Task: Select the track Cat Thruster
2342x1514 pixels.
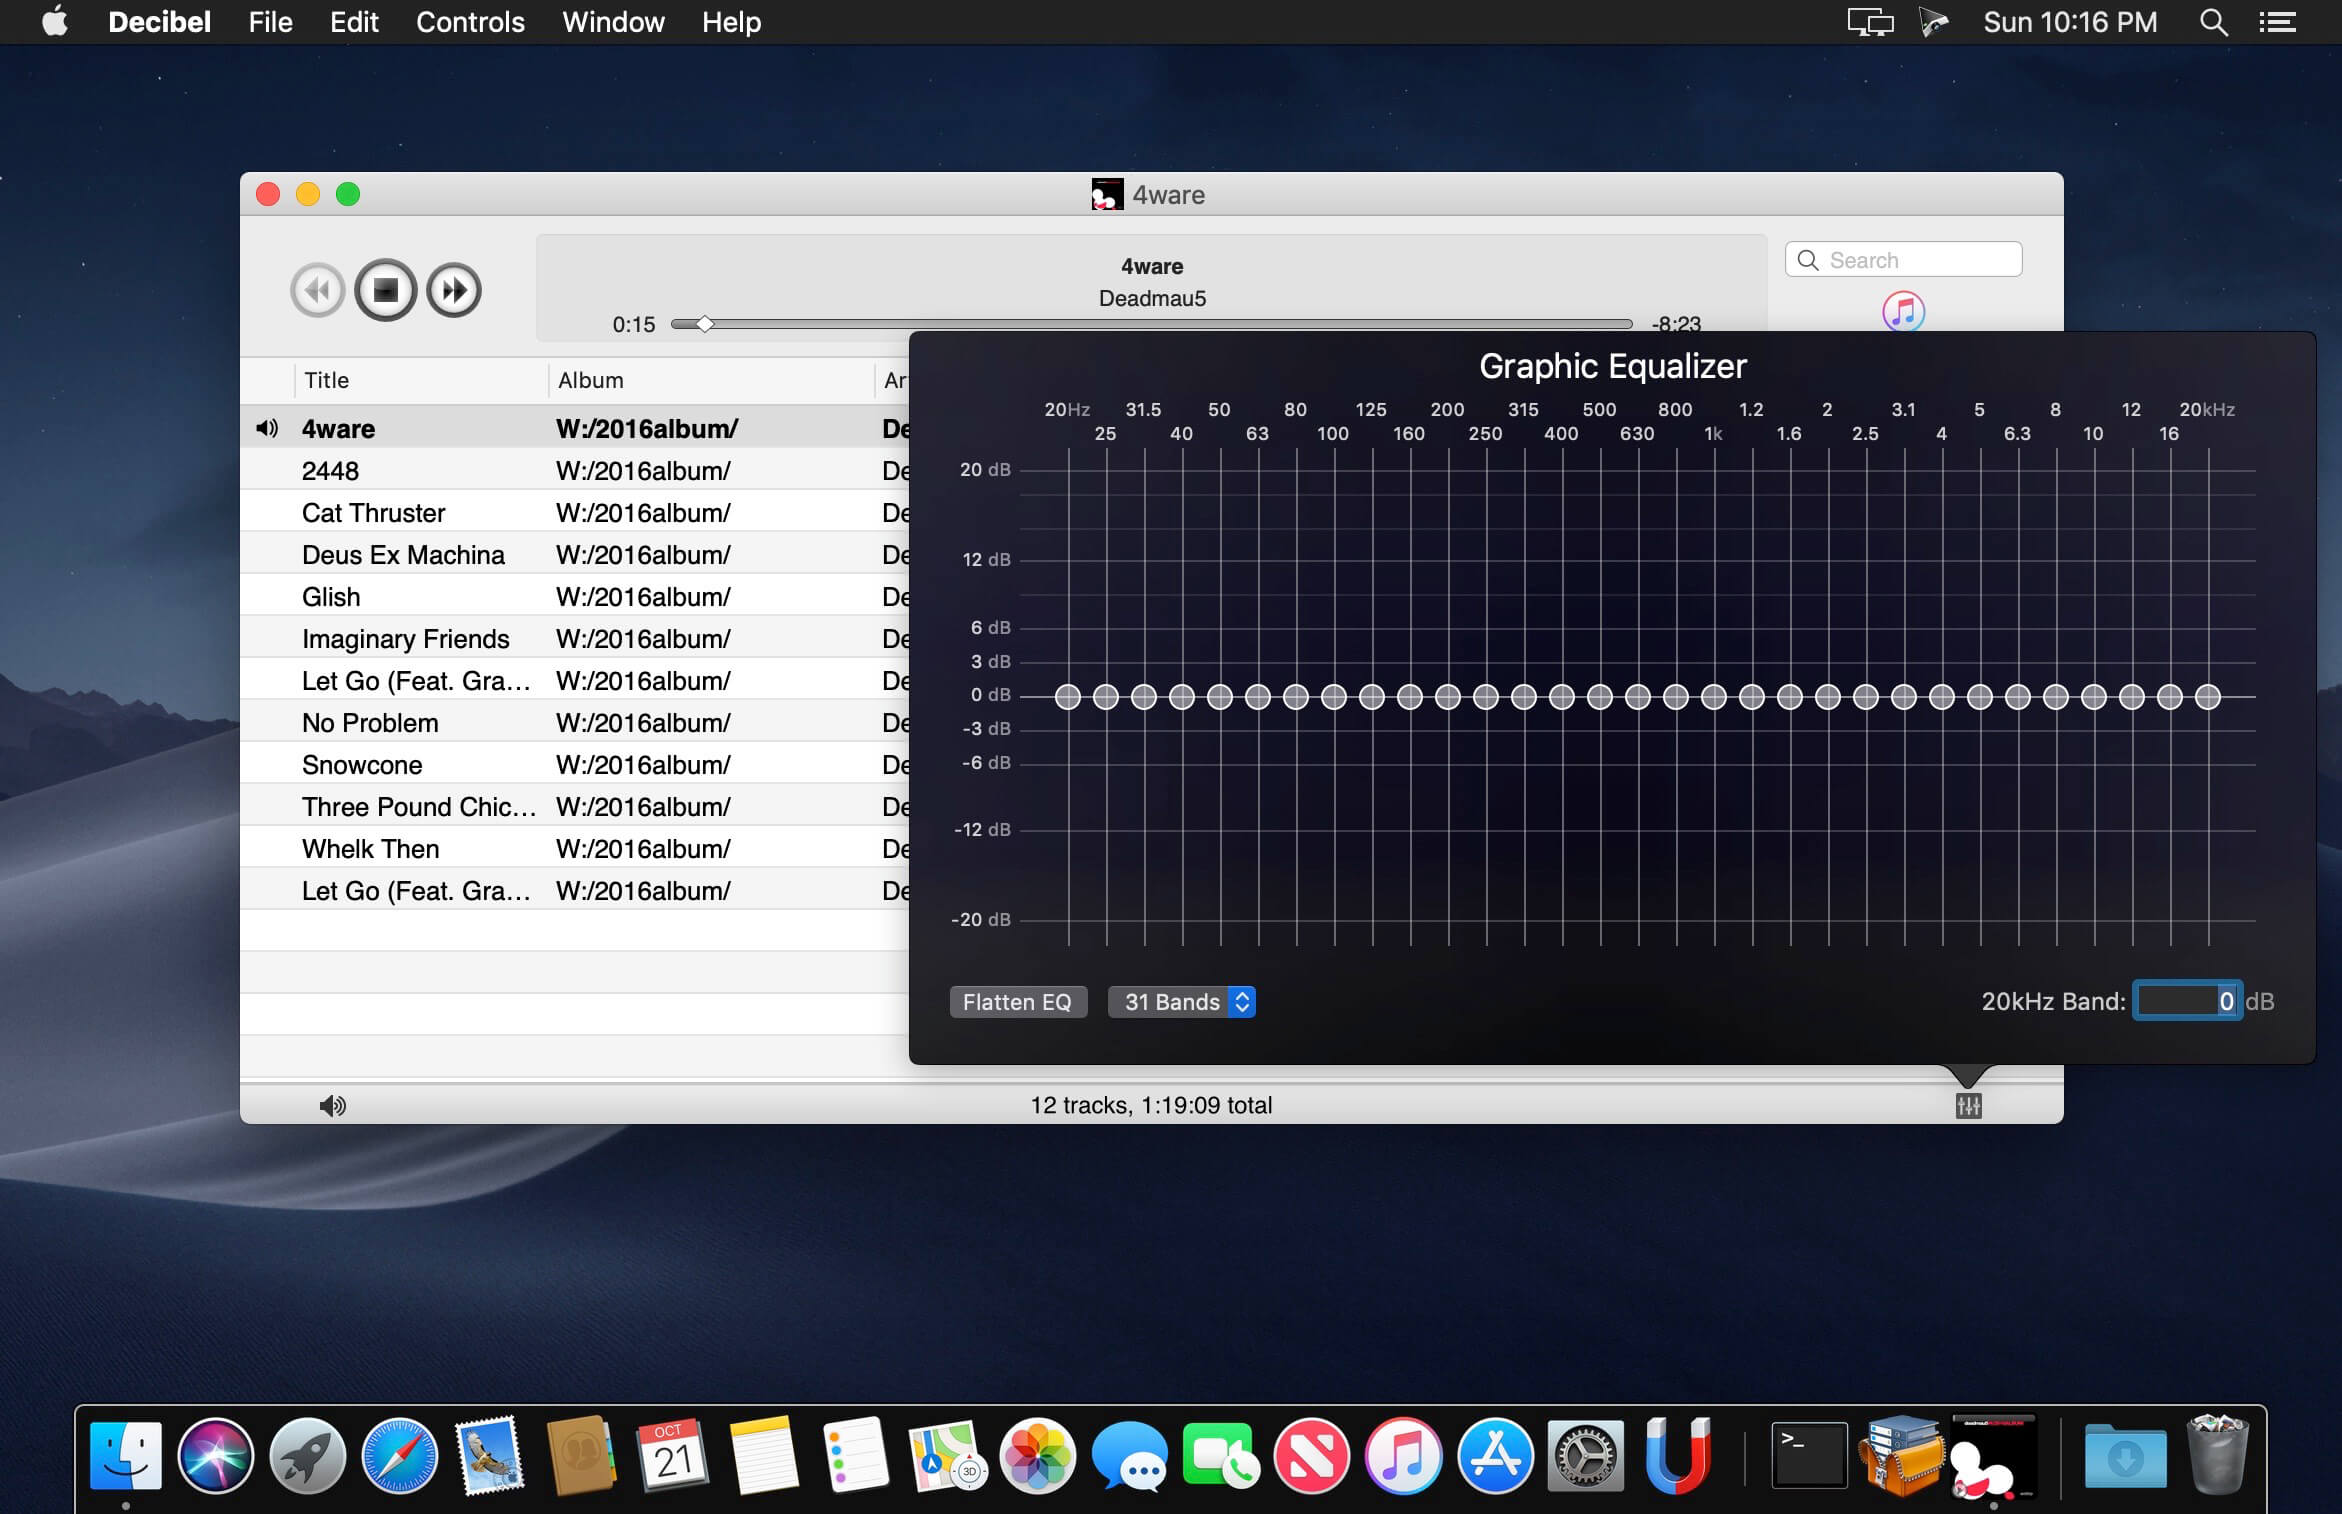Action: [x=574, y=512]
